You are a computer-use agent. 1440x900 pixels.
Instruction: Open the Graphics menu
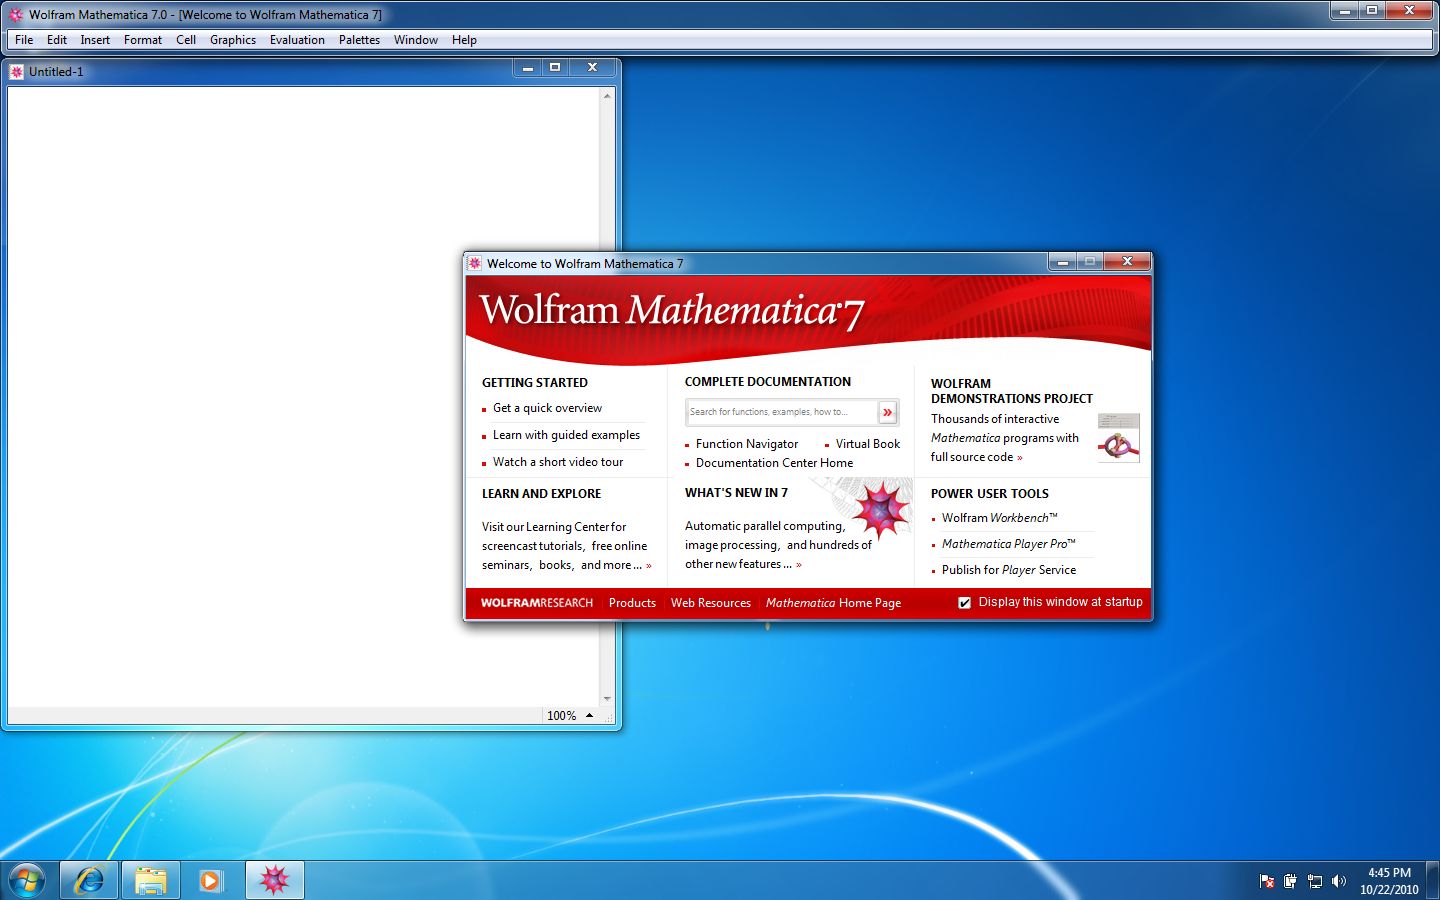coord(233,40)
